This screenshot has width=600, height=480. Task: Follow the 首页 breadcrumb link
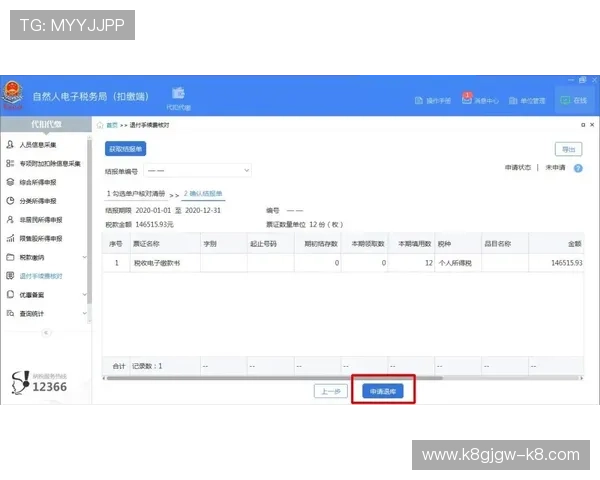coord(112,125)
